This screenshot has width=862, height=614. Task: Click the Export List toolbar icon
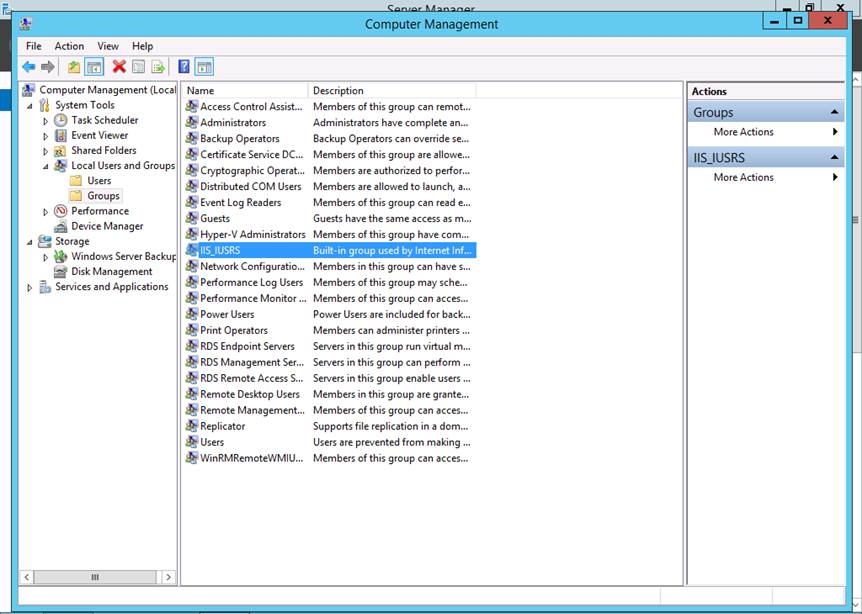(158, 67)
